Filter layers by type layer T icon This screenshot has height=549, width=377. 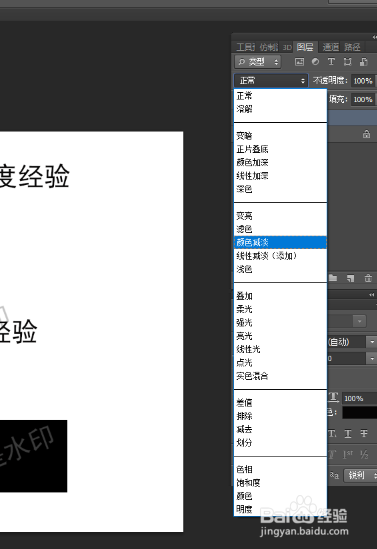(x=331, y=62)
